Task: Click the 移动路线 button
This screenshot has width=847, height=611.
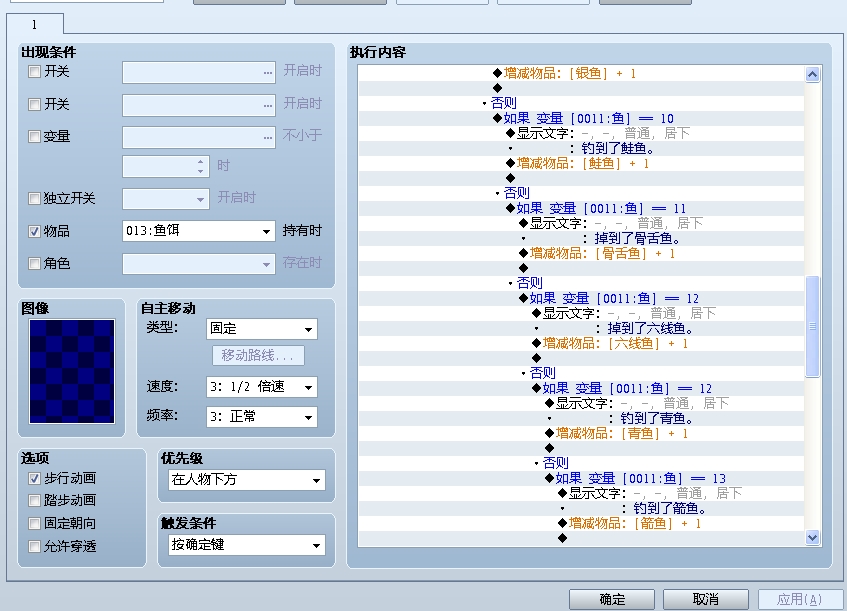Action: click(x=258, y=355)
